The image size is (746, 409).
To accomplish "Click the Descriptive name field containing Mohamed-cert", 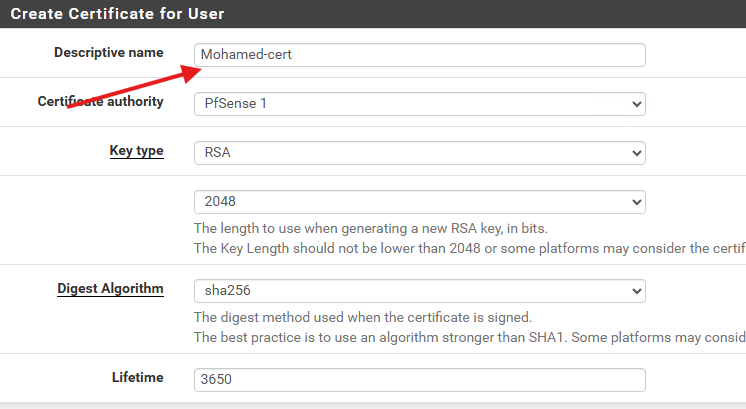I will click(x=420, y=55).
